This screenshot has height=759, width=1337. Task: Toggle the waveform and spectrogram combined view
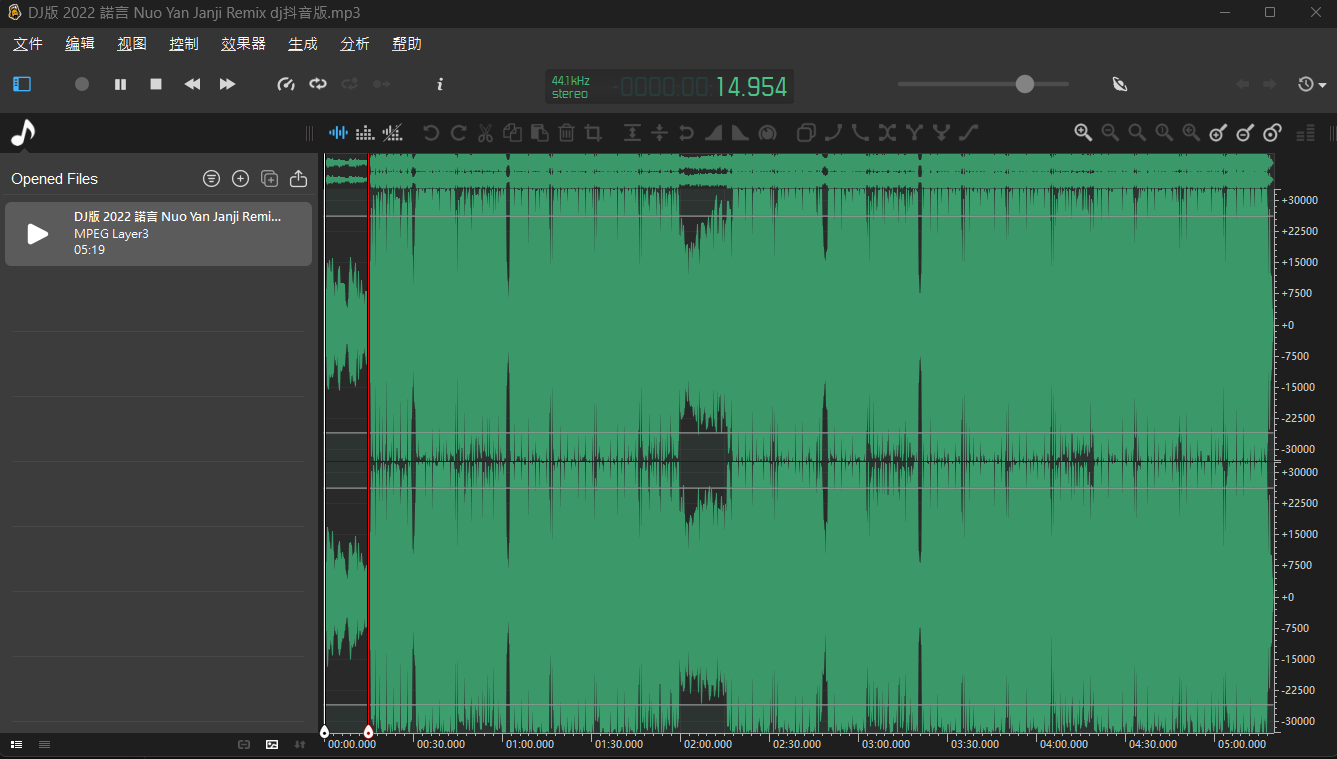392,132
